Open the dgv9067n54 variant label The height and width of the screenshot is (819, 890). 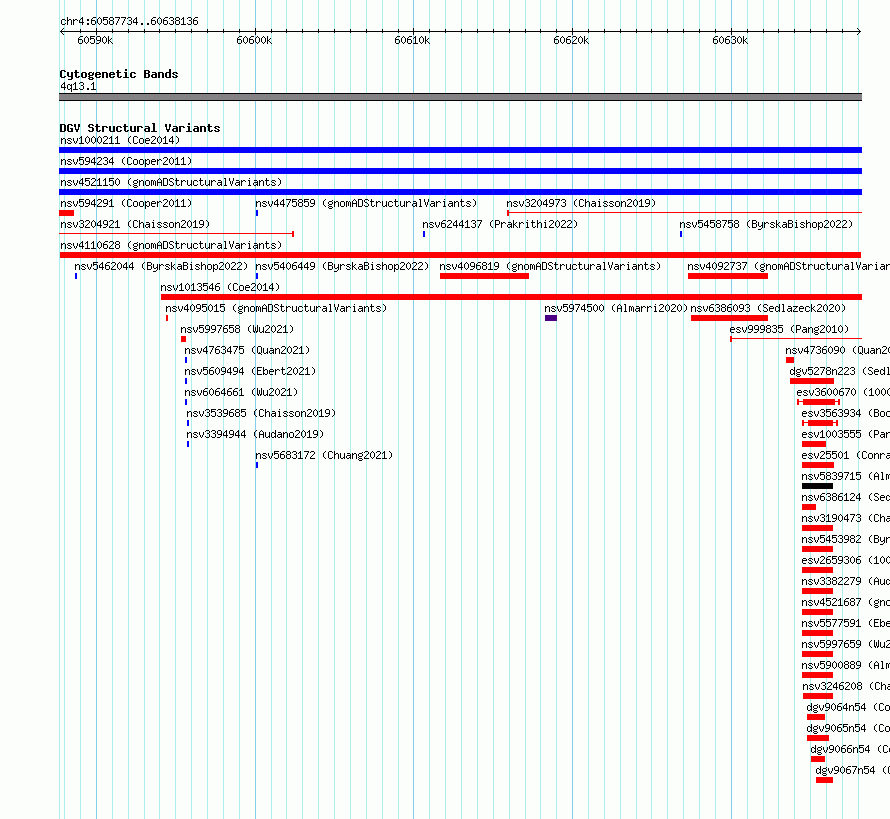pos(852,770)
